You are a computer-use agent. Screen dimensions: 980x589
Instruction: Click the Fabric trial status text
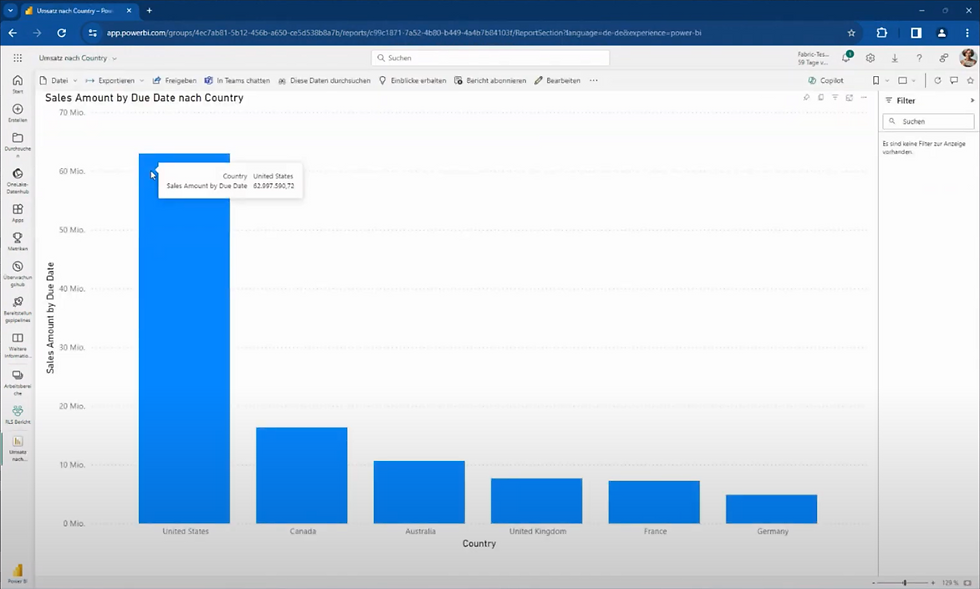pos(813,58)
